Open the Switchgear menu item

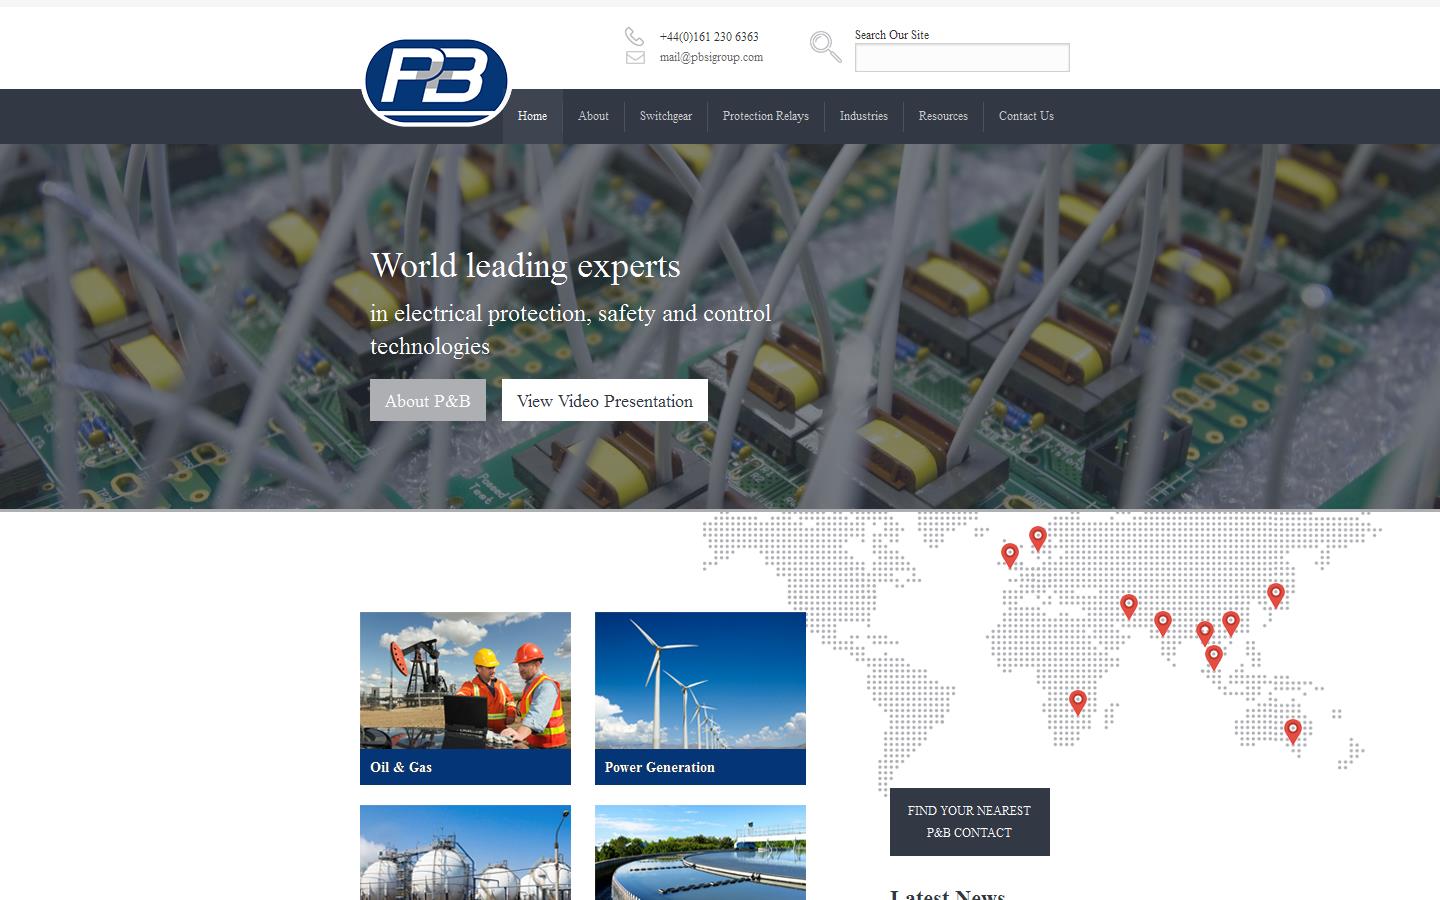pyautogui.click(x=665, y=116)
